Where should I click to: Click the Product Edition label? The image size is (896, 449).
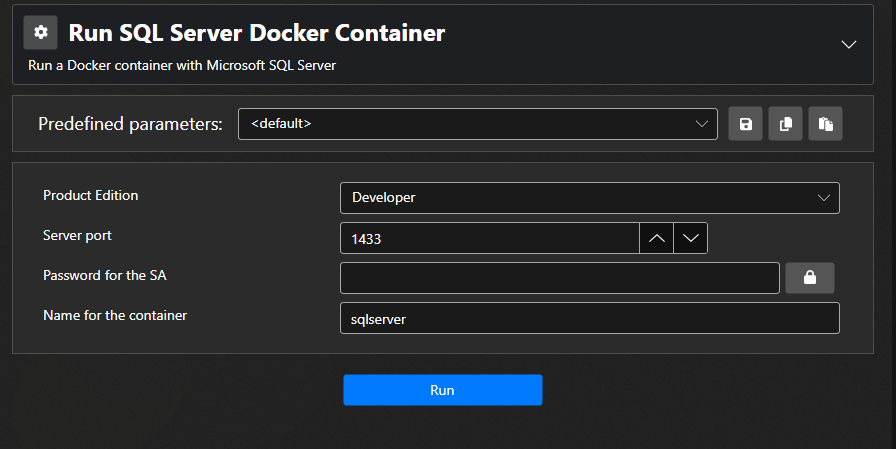click(x=91, y=195)
